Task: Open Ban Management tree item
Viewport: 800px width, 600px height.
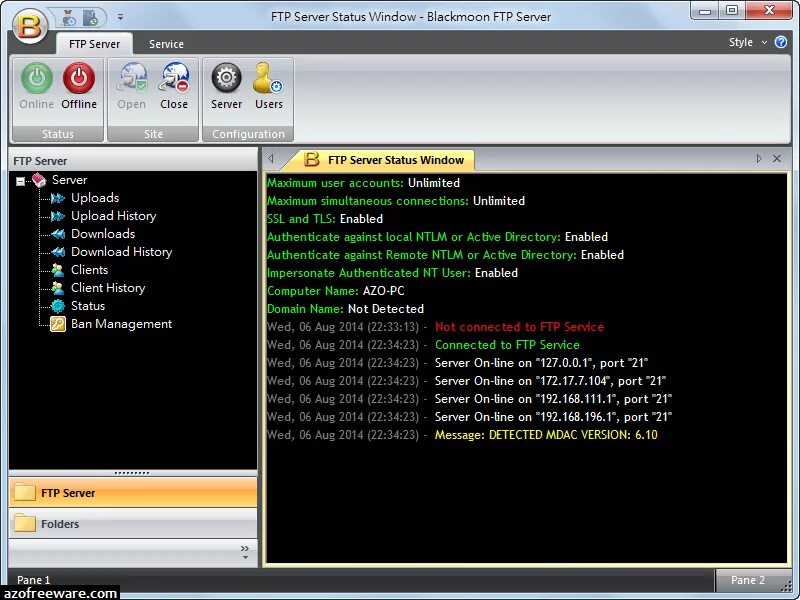Action: (x=121, y=324)
